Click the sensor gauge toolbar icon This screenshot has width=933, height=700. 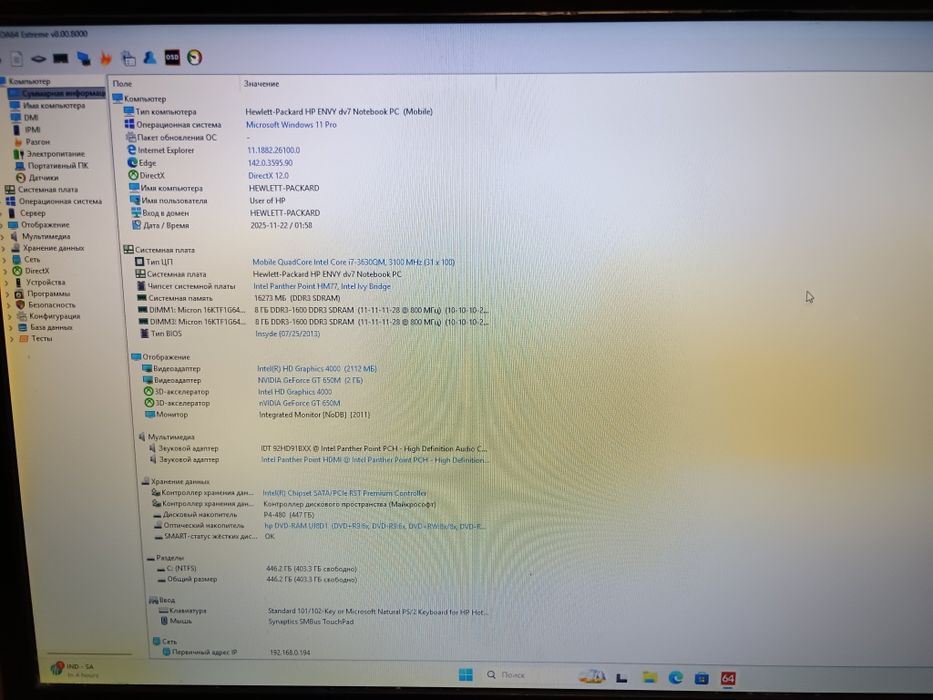coord(195,57)
